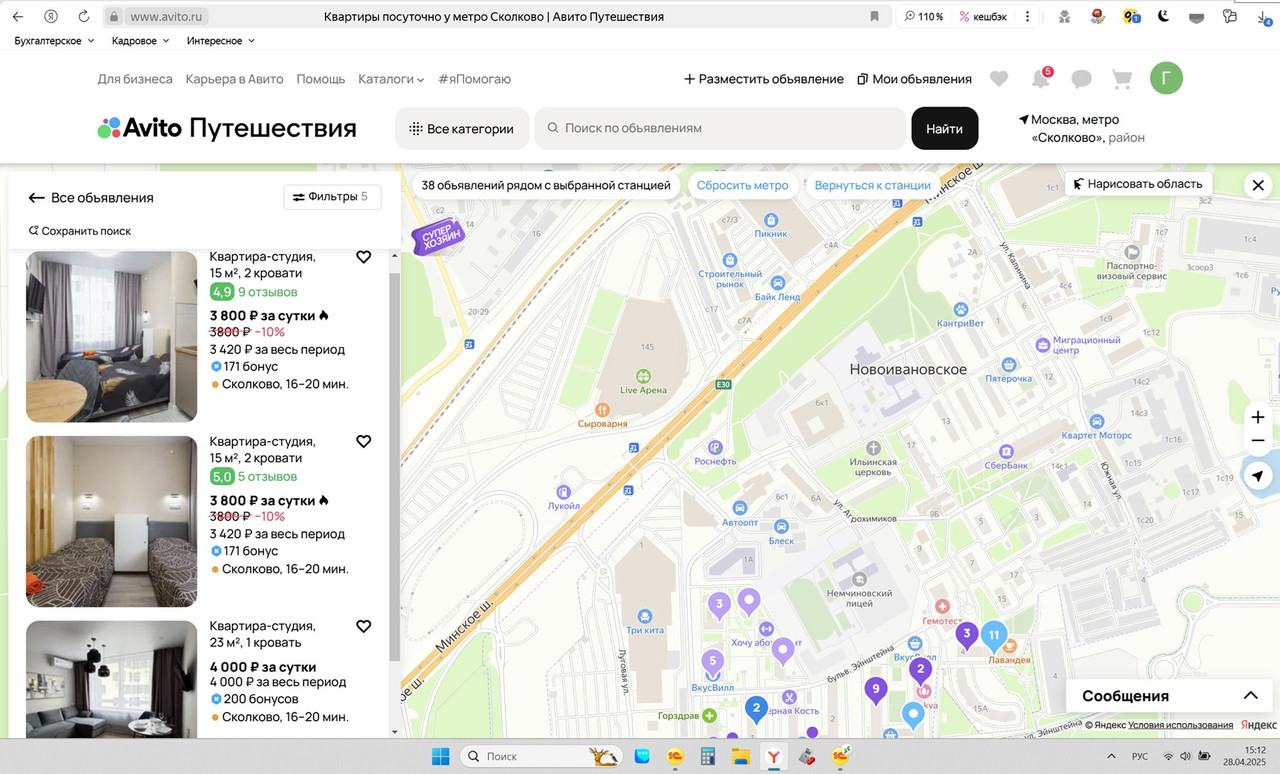Open calculator app in taskbar

click(708, 757)
